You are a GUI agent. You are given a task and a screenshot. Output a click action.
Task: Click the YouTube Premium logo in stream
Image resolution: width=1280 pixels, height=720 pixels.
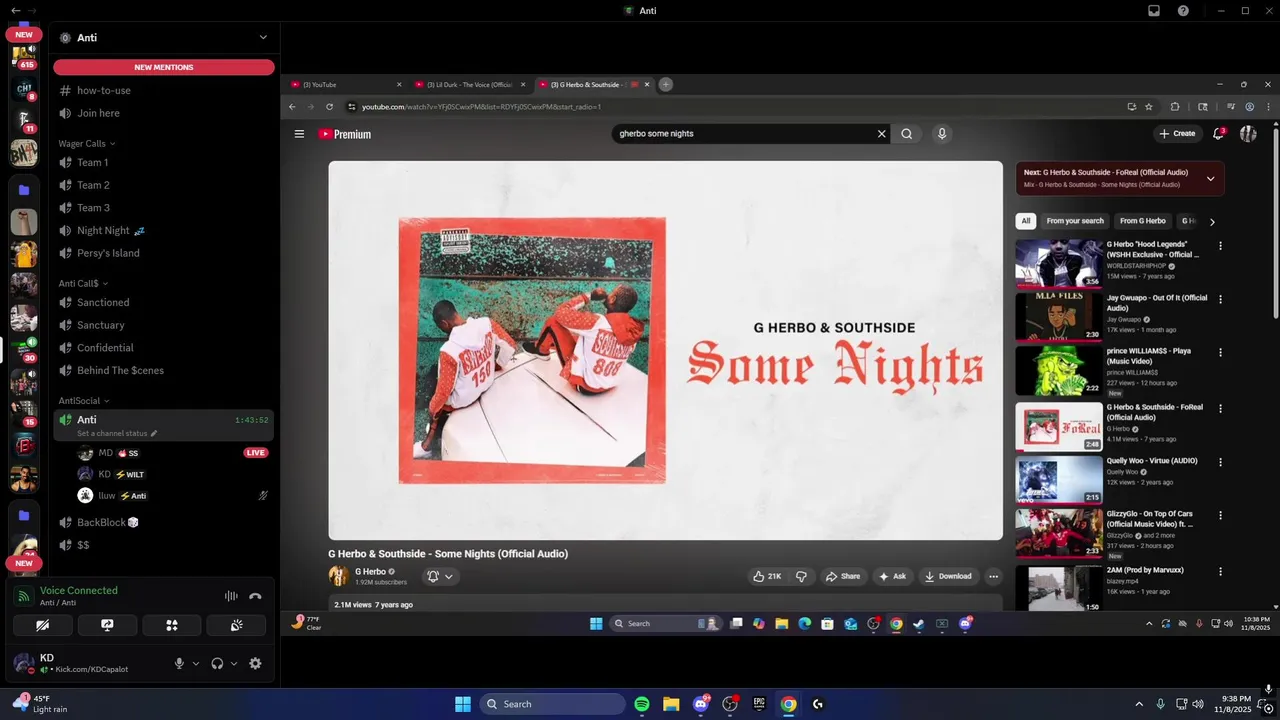[x=345, y=134]
